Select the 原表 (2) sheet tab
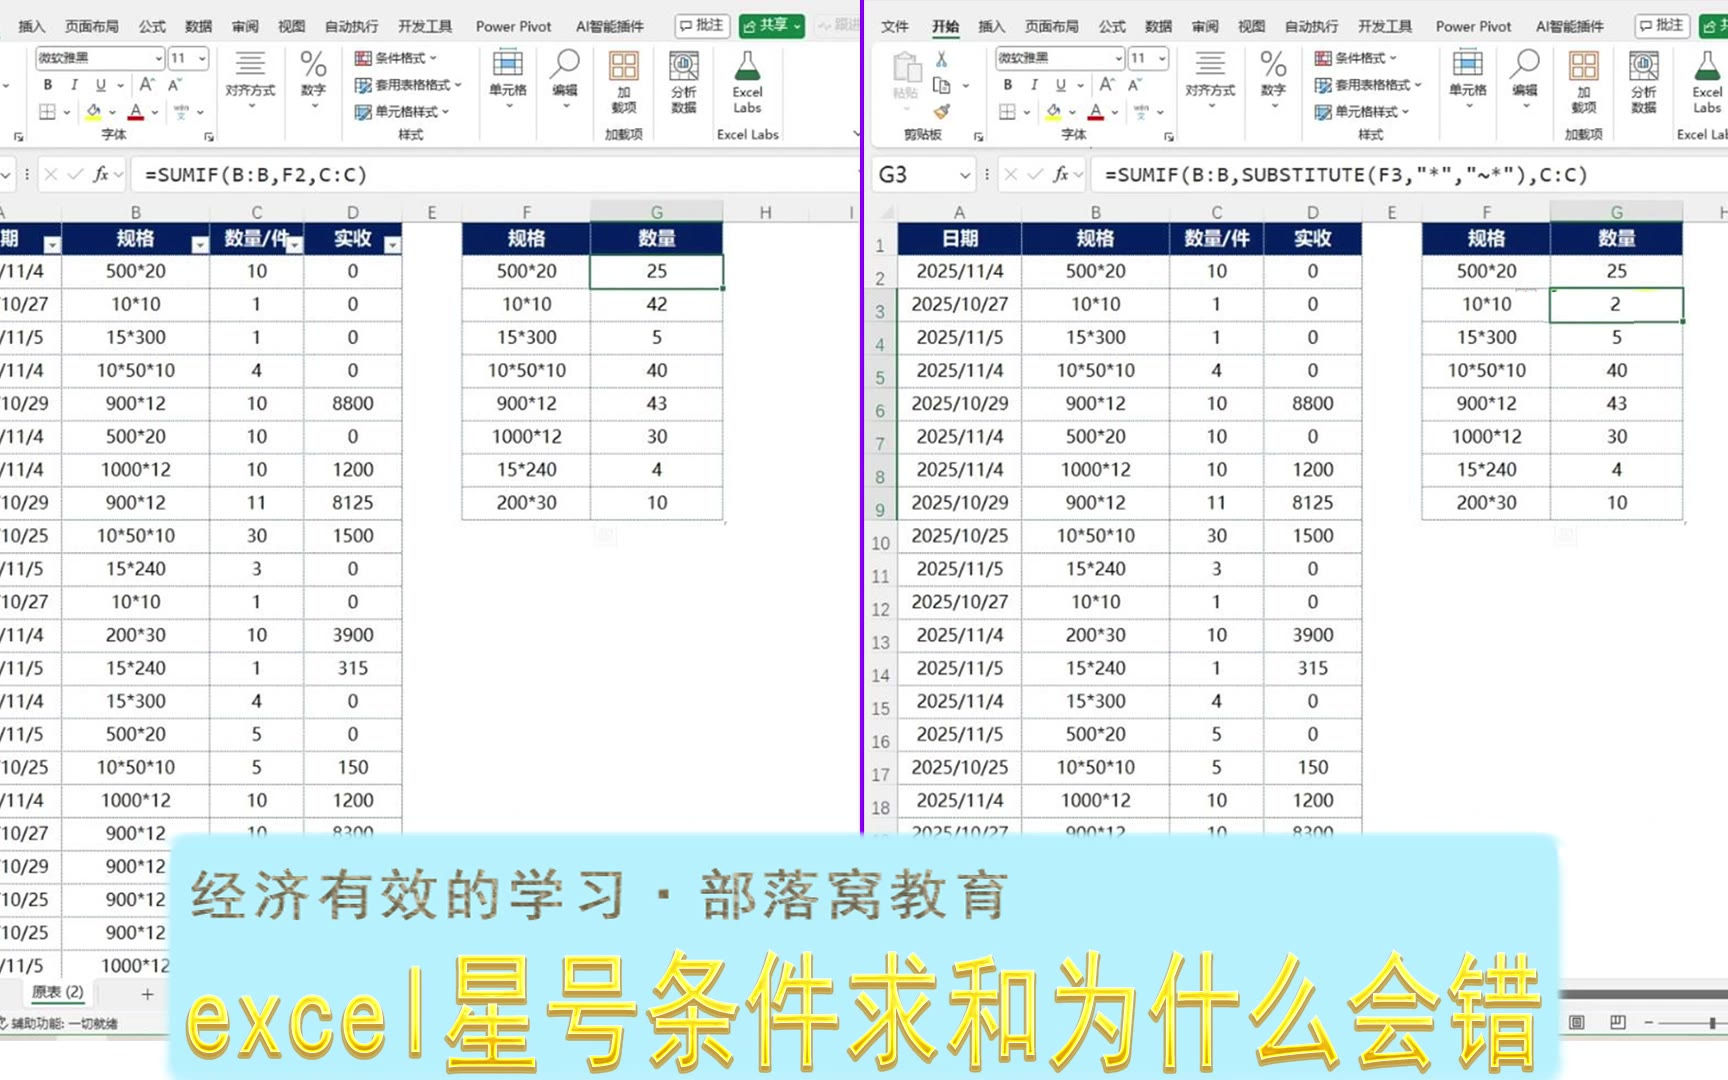This screenshot has height=1080, width=1728. click(x=58, y=992)
